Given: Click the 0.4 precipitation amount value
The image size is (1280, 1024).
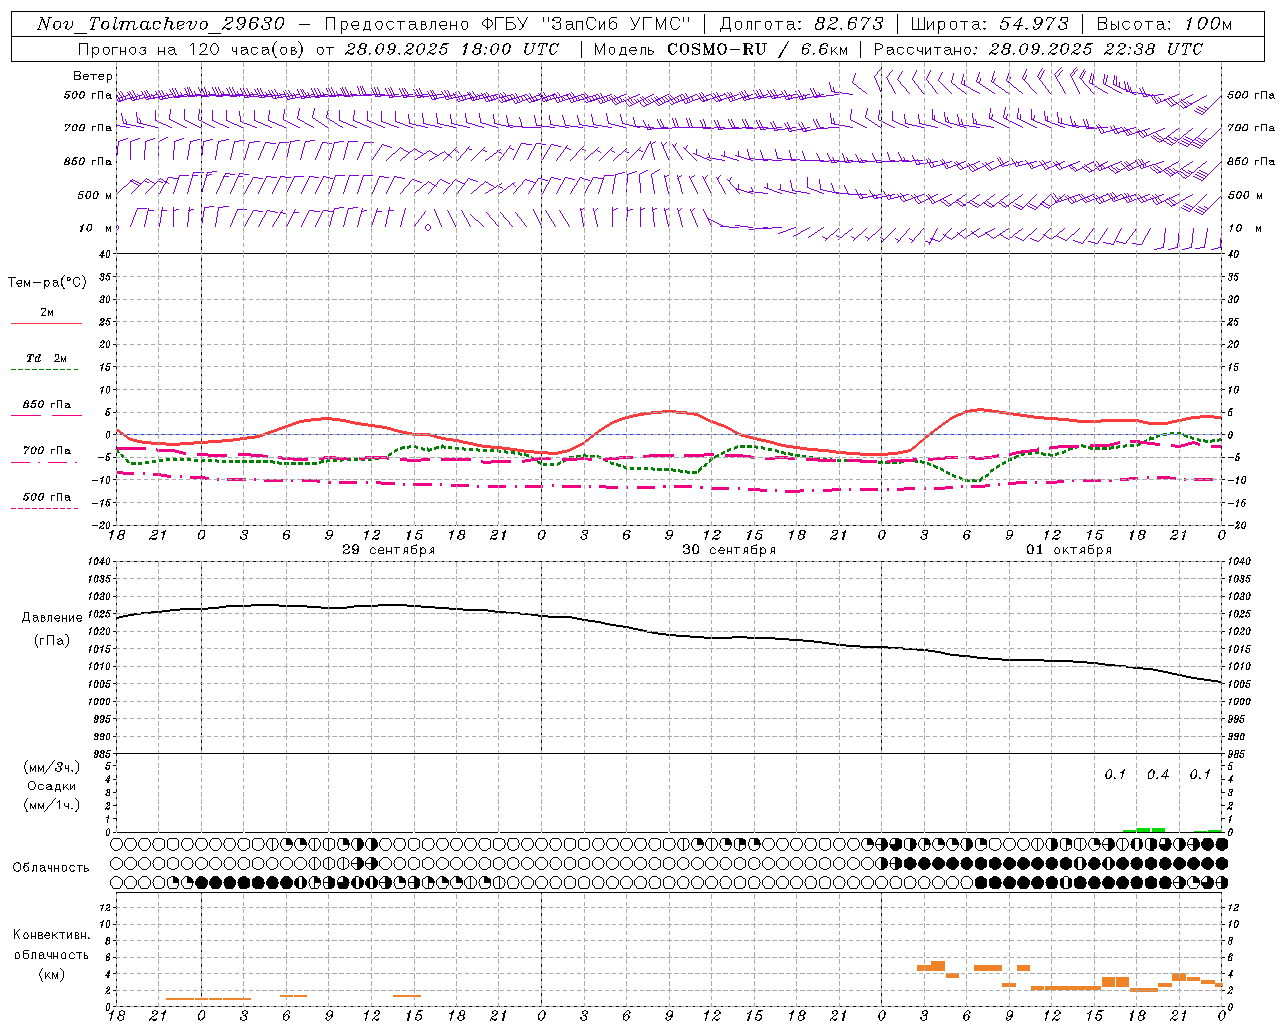Looking at the screenshot, I should point(1158,775).
